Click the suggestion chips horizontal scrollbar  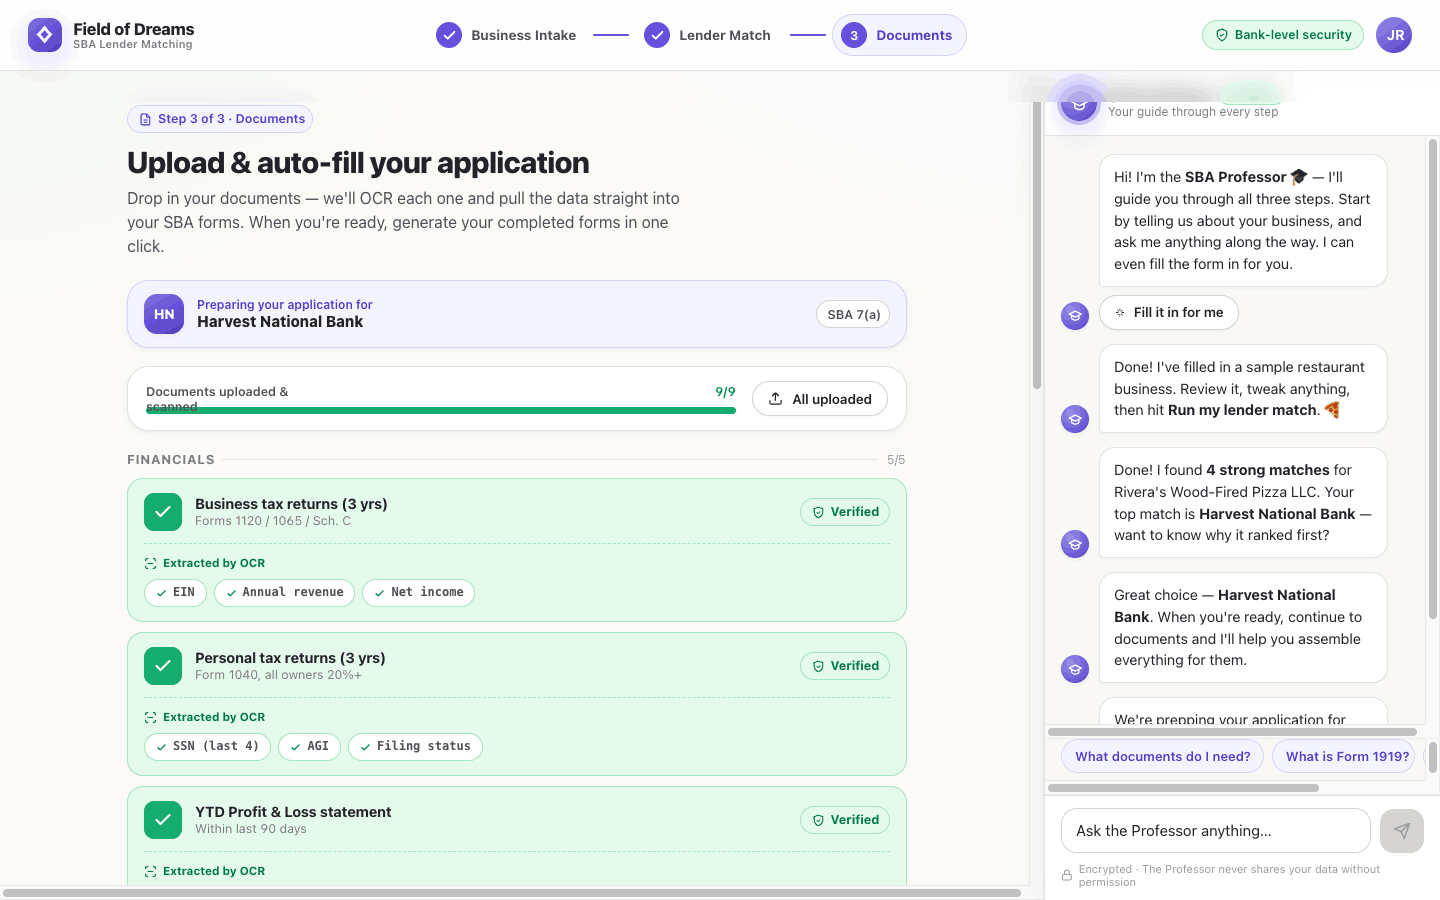1183,788
